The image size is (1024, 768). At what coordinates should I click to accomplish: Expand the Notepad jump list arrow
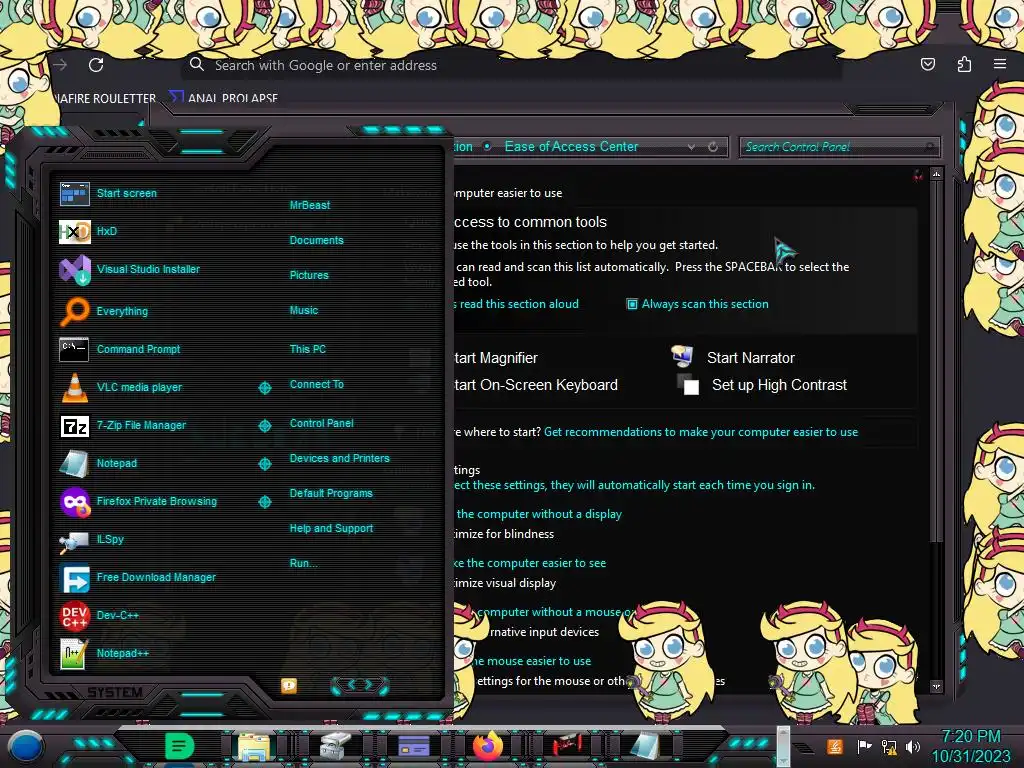264,464
